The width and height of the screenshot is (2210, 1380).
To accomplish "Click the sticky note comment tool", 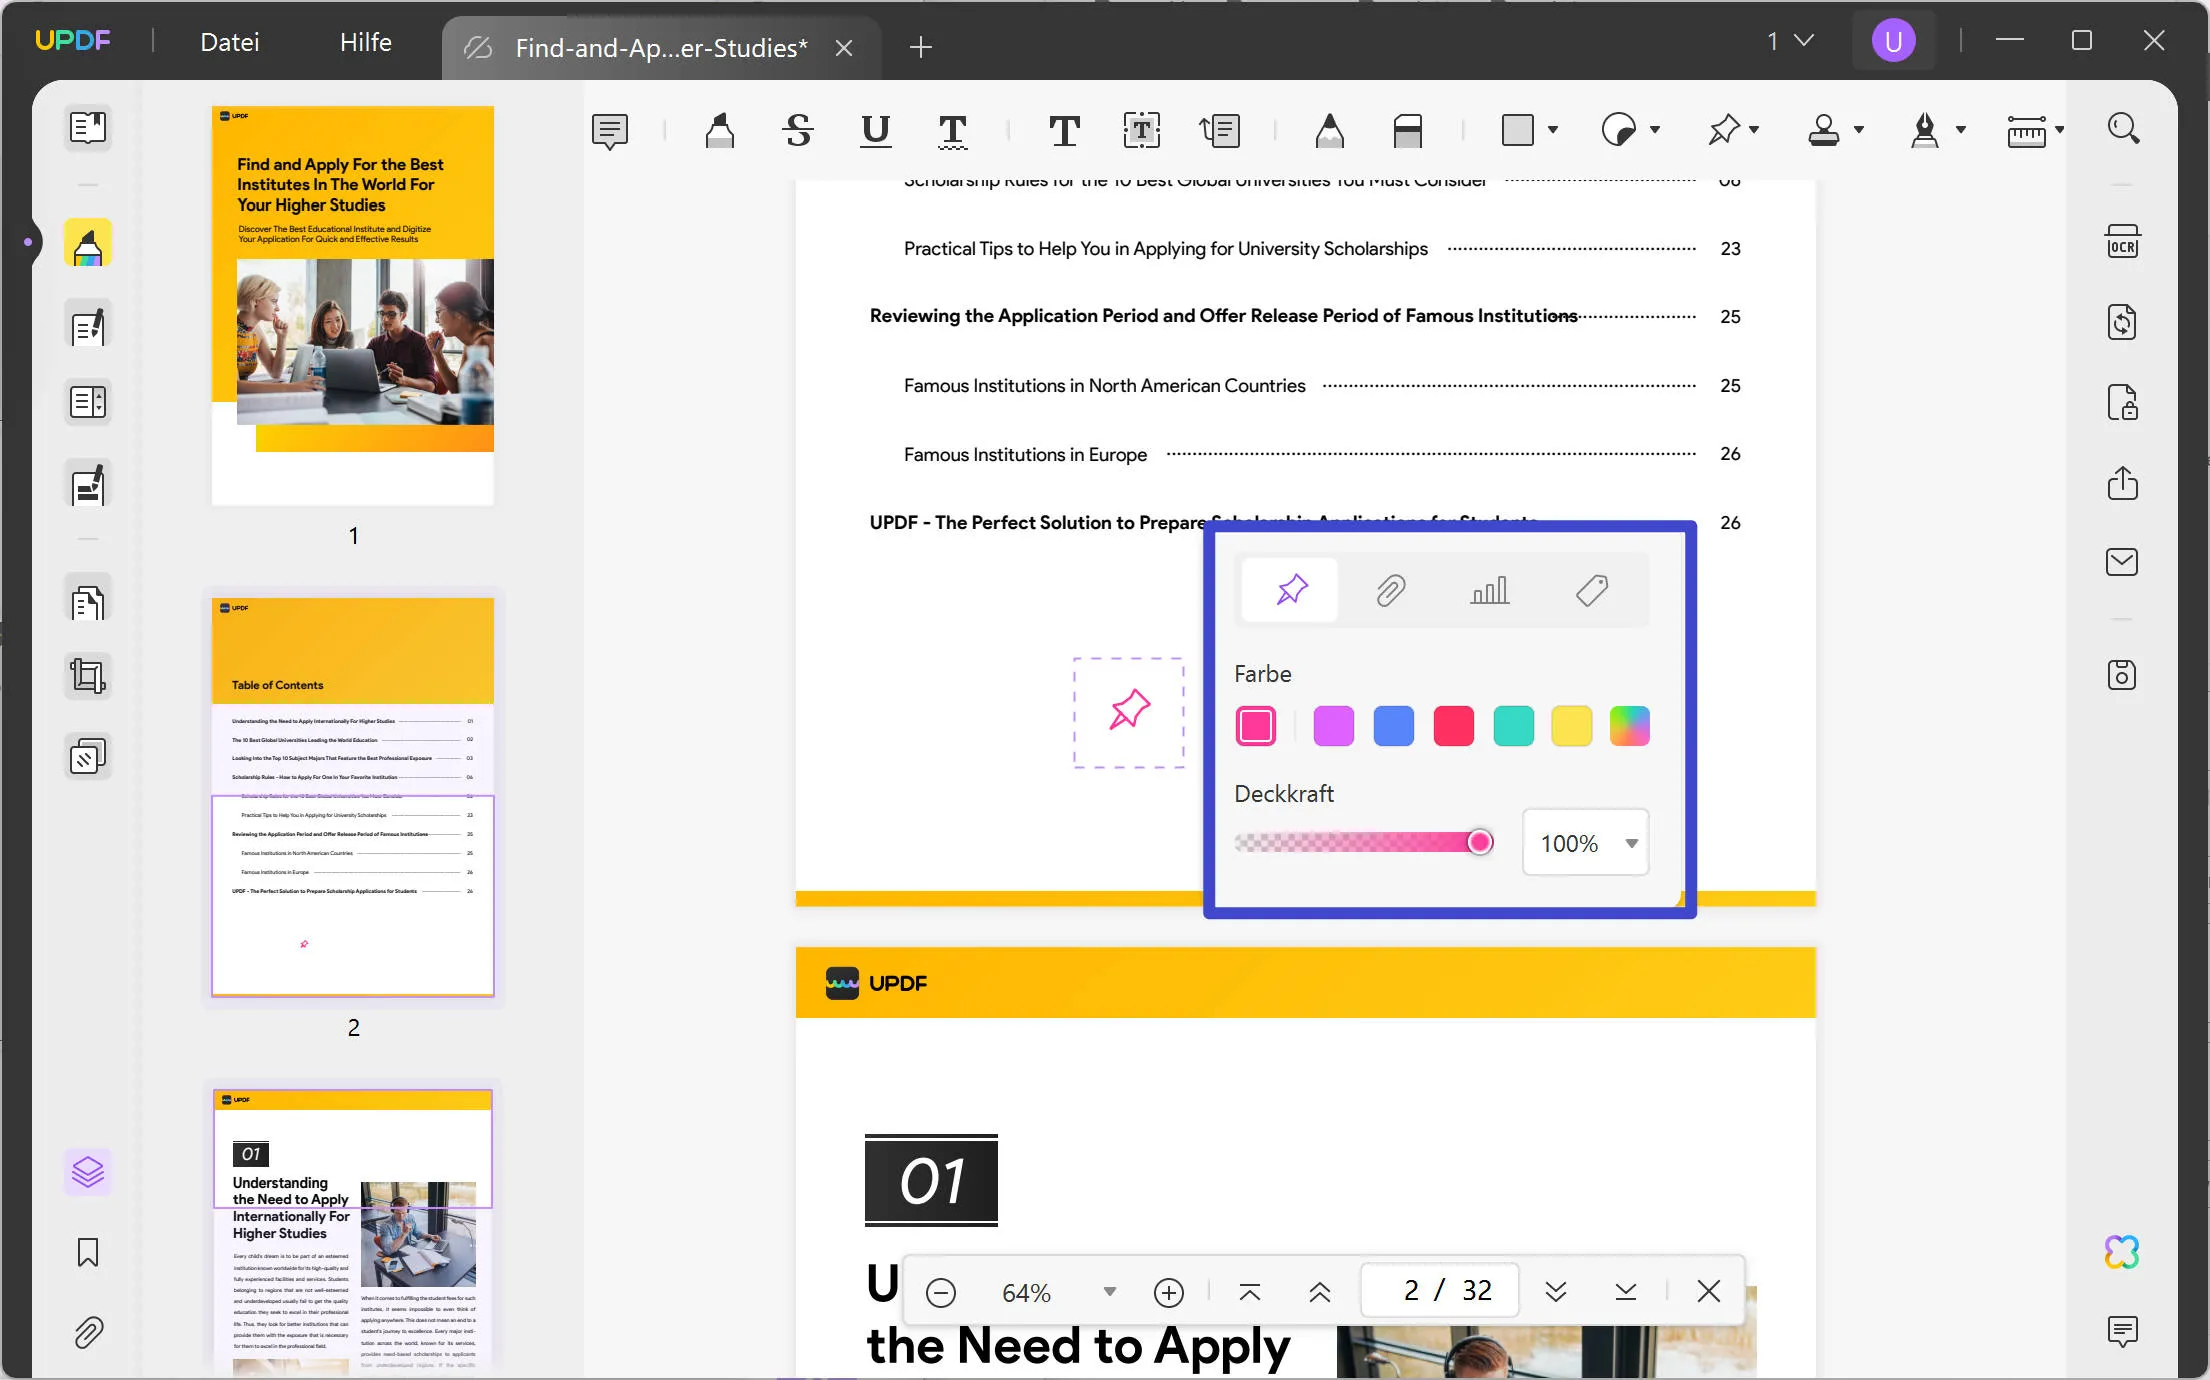I will click(609, 130).
